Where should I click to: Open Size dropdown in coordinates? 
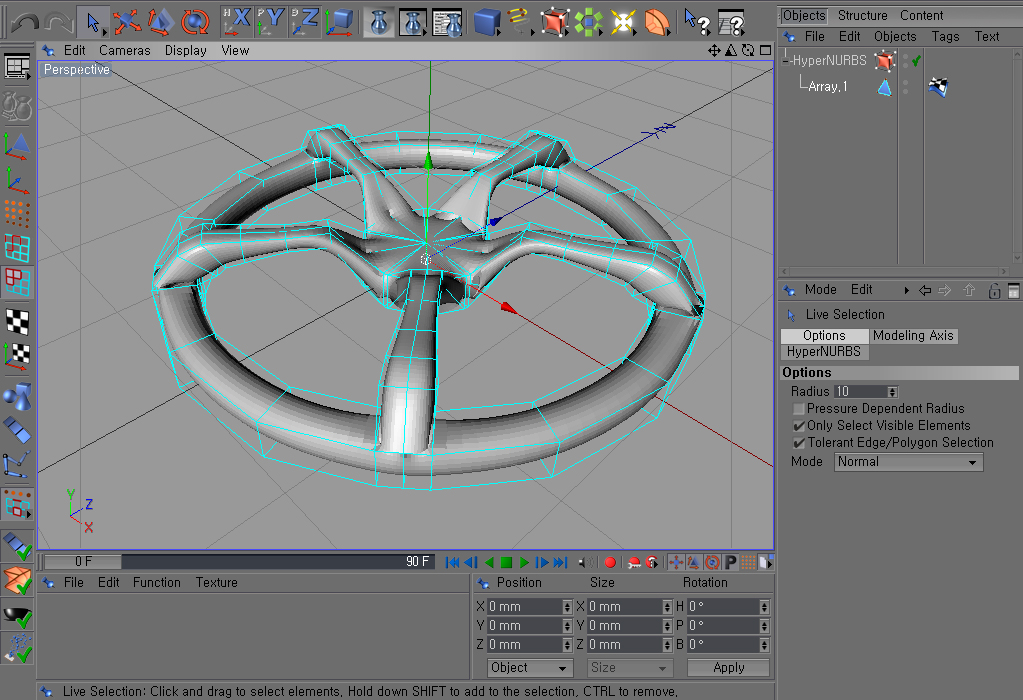(x=629, y=667)
